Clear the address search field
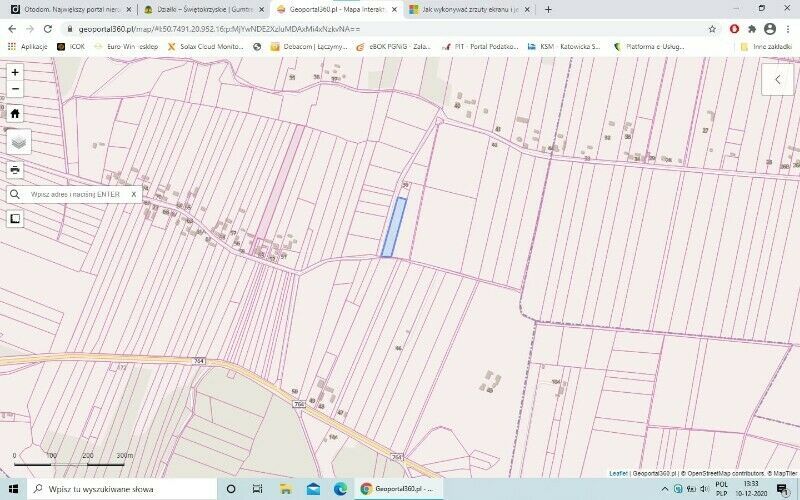Screen dimensions: 800x500 134,195
